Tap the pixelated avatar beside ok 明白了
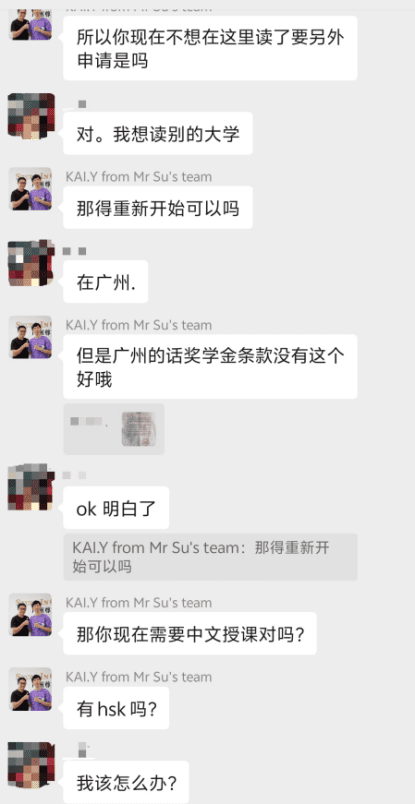The width and height of the screenshot is (415, 804). (31, 487)
